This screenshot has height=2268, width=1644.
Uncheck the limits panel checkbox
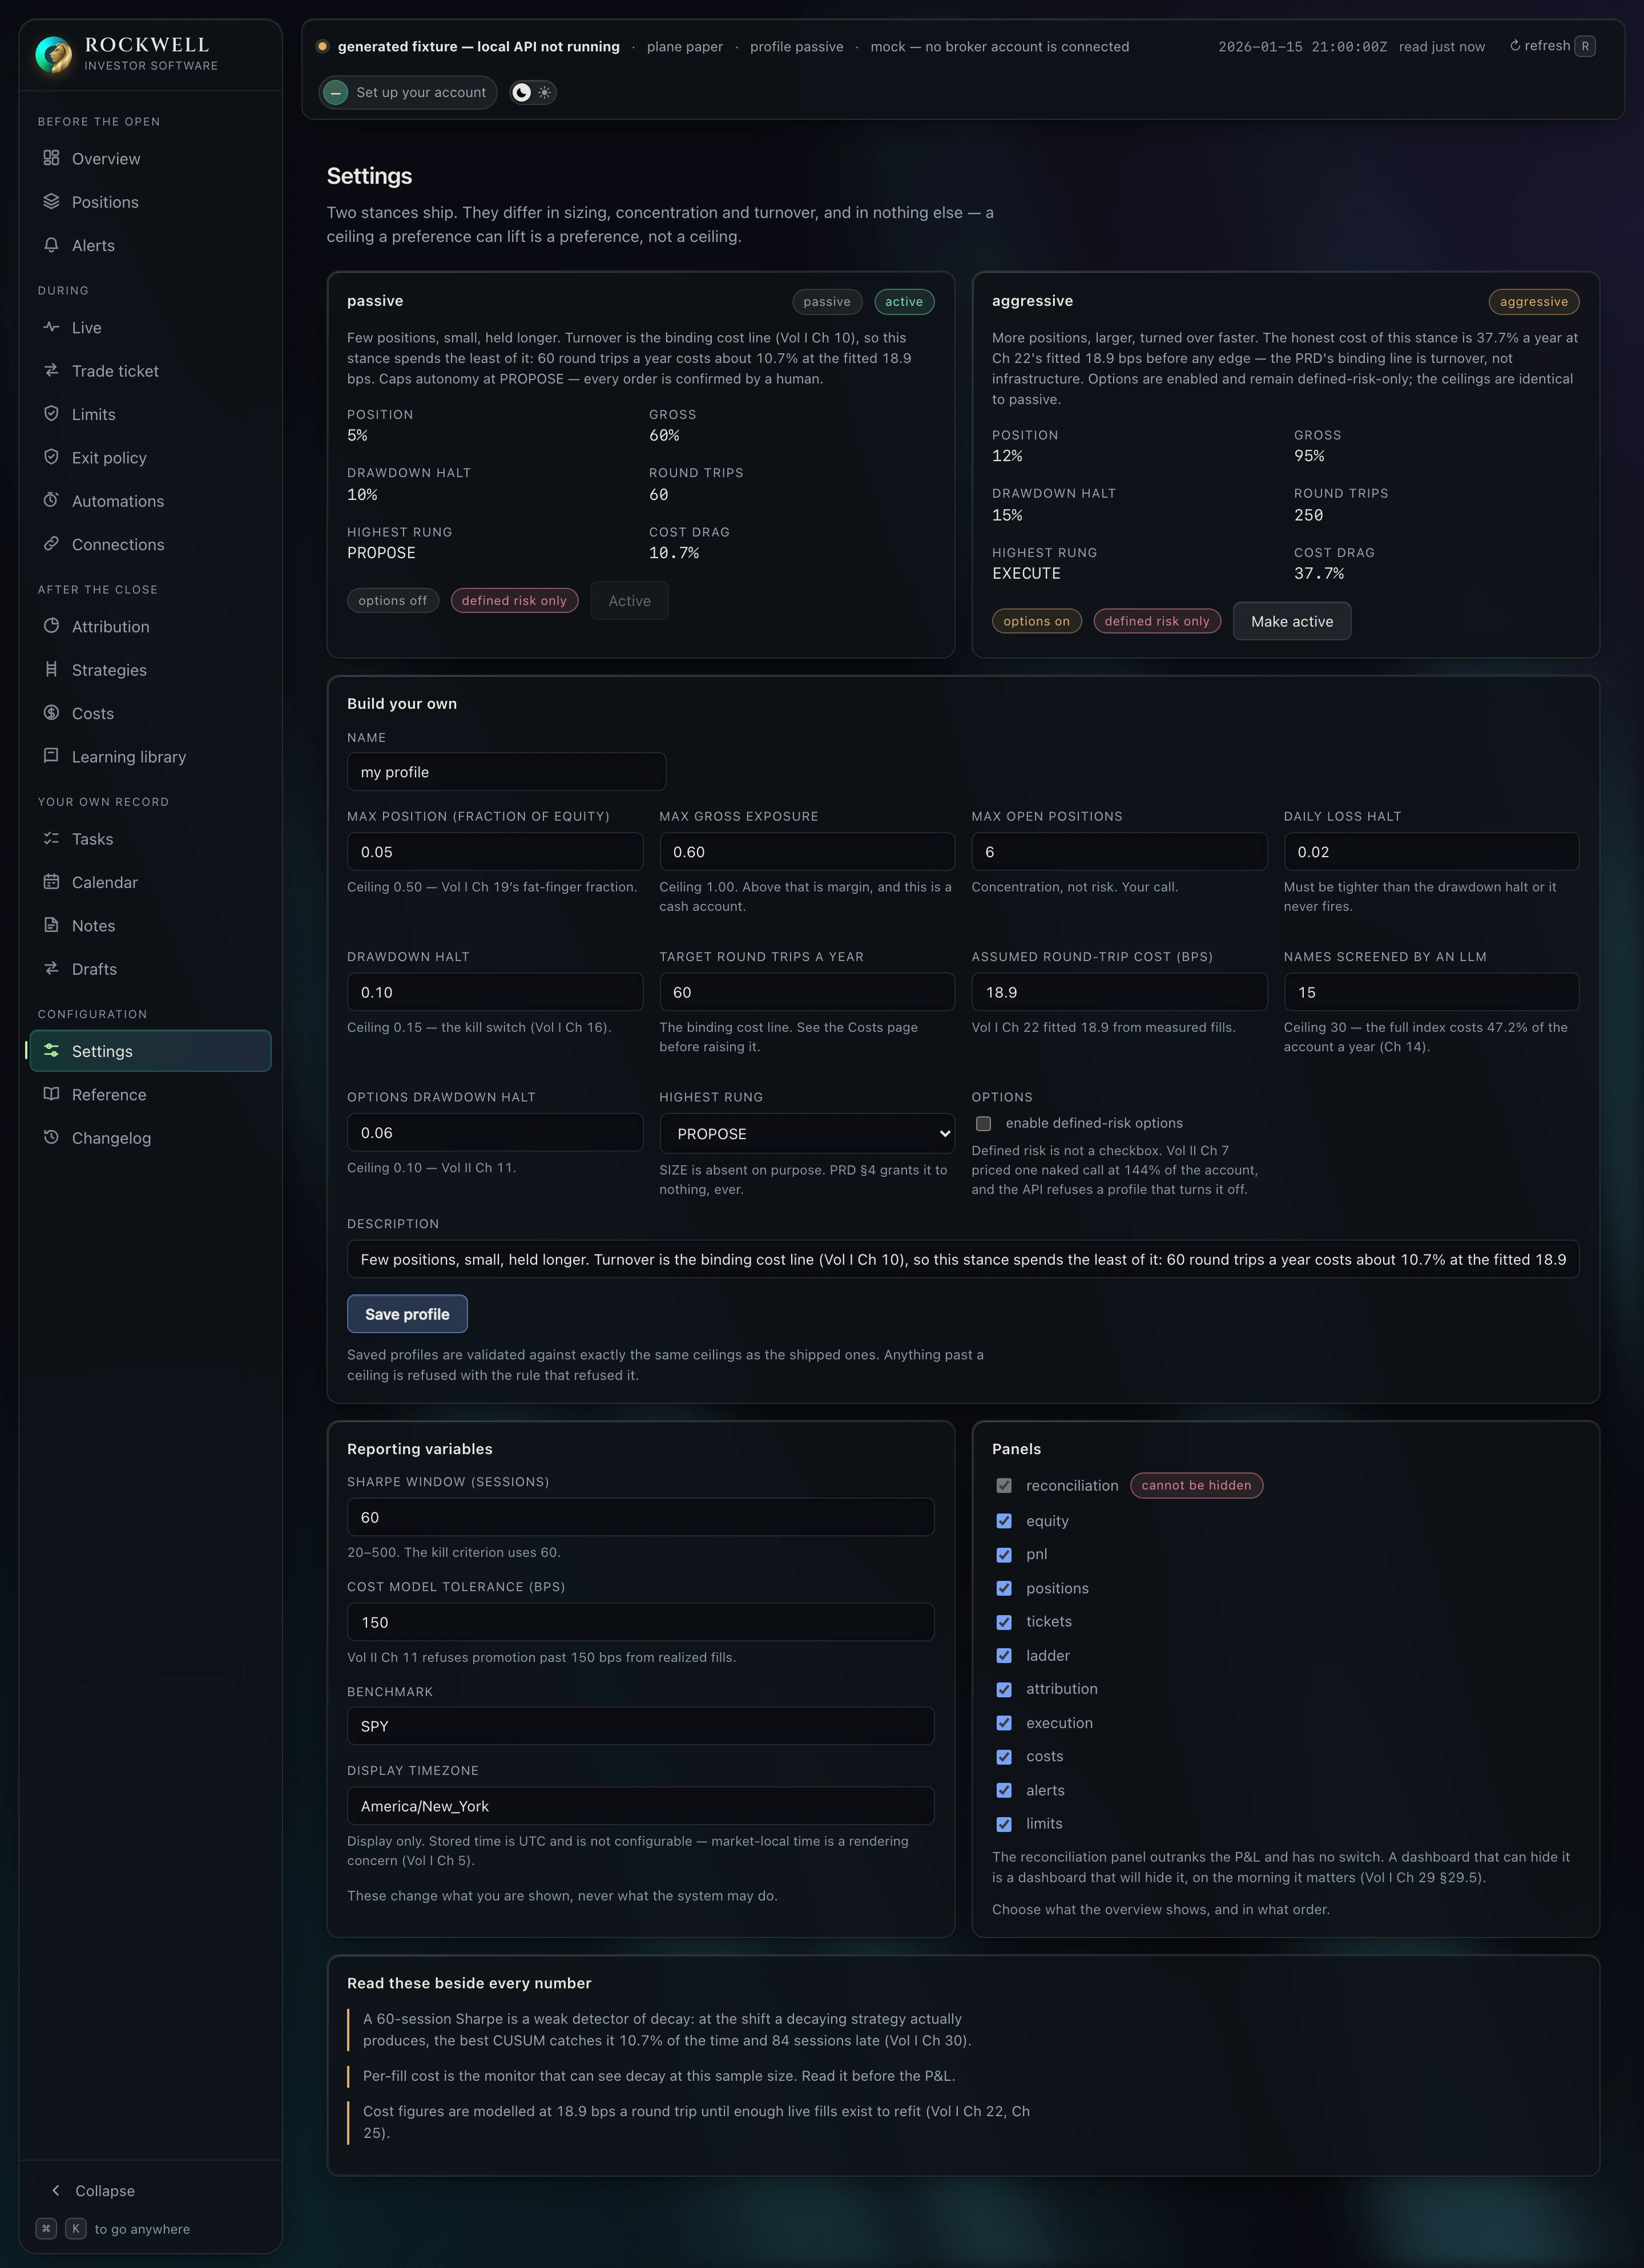click(1004, 1824)
